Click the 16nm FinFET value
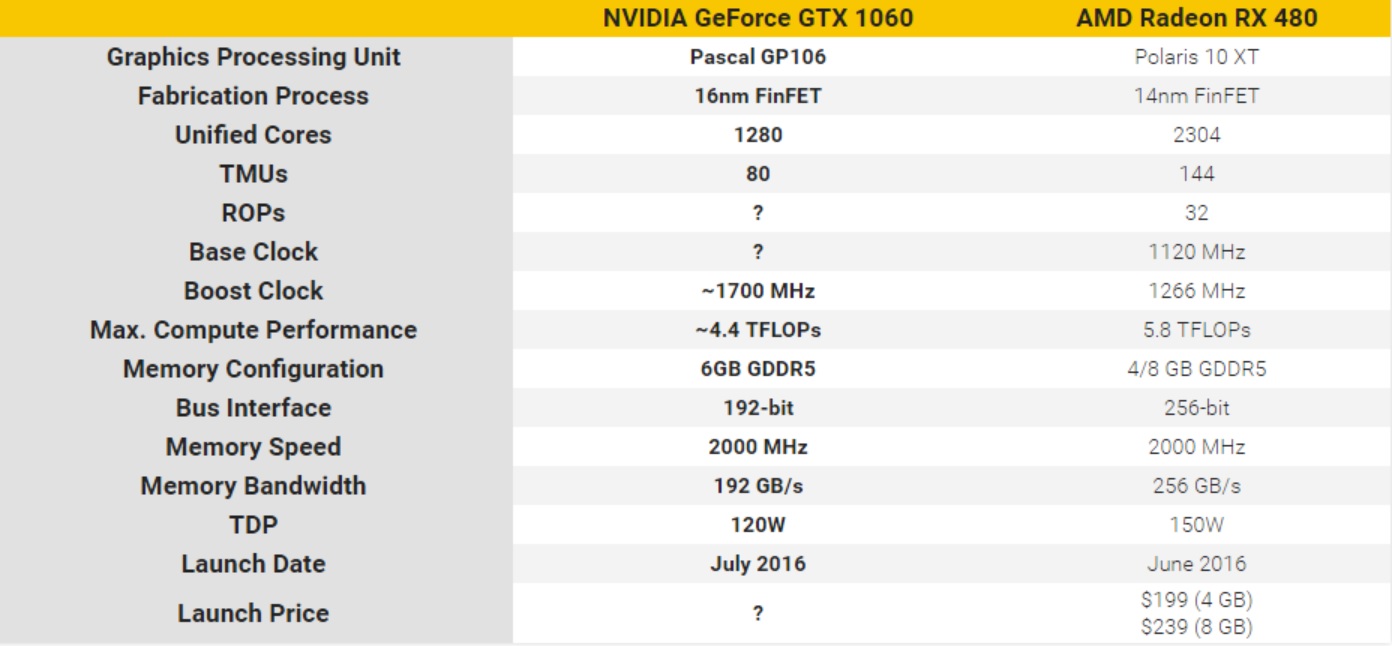The image size is (1392, 646). point(758,96)
